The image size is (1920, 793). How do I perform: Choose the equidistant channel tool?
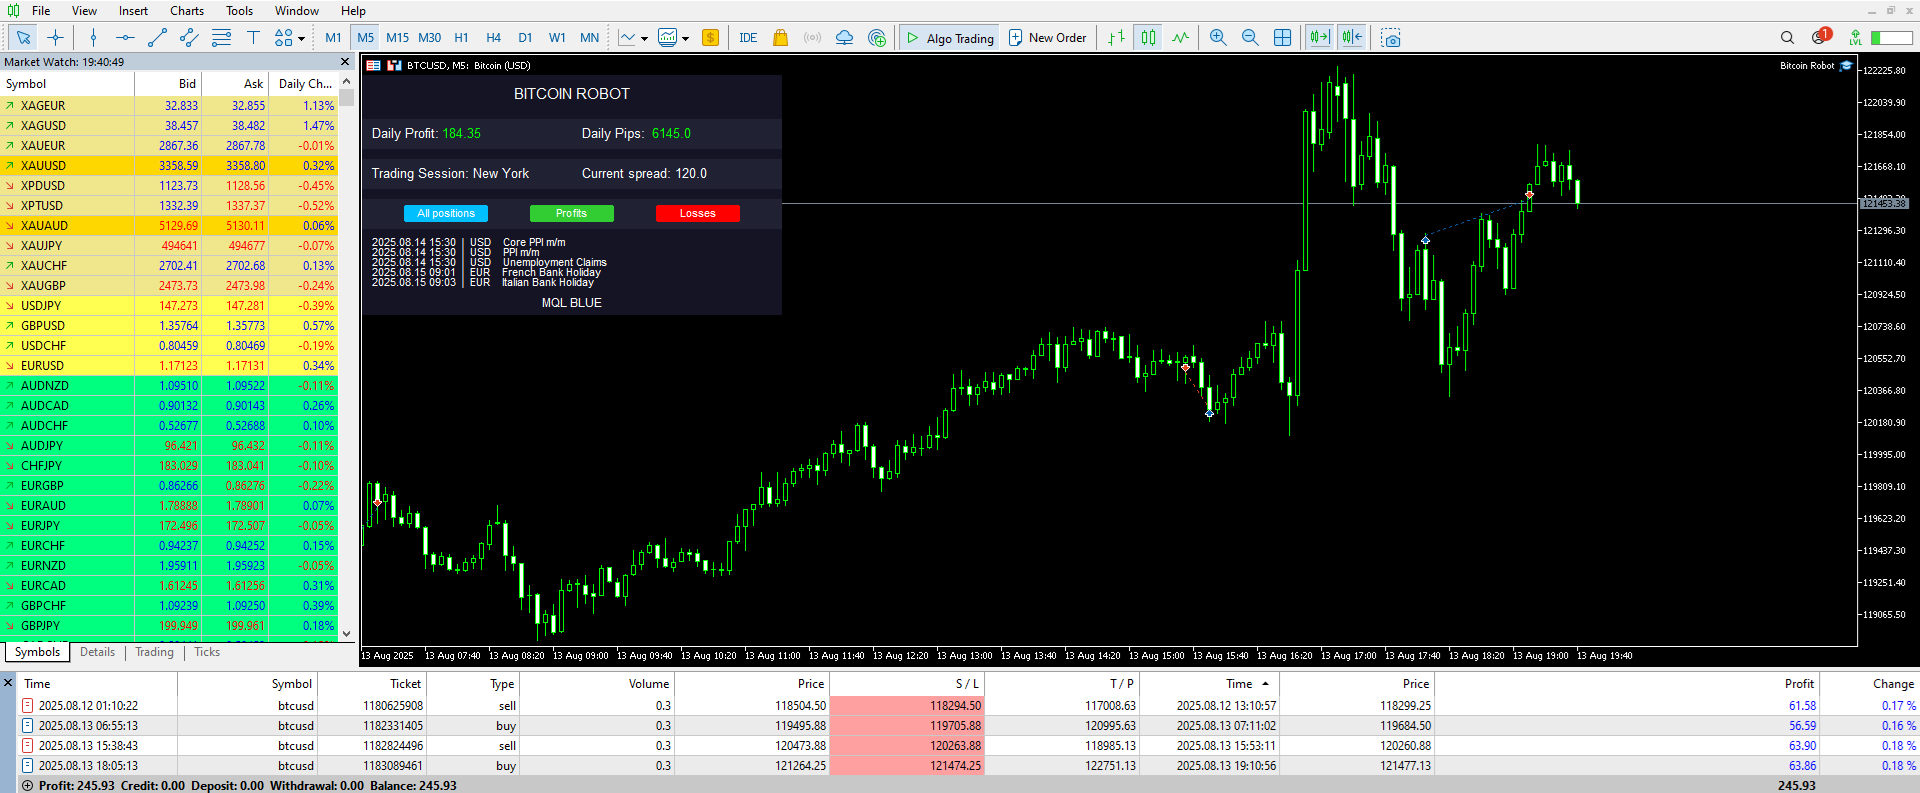click(189, 38)
